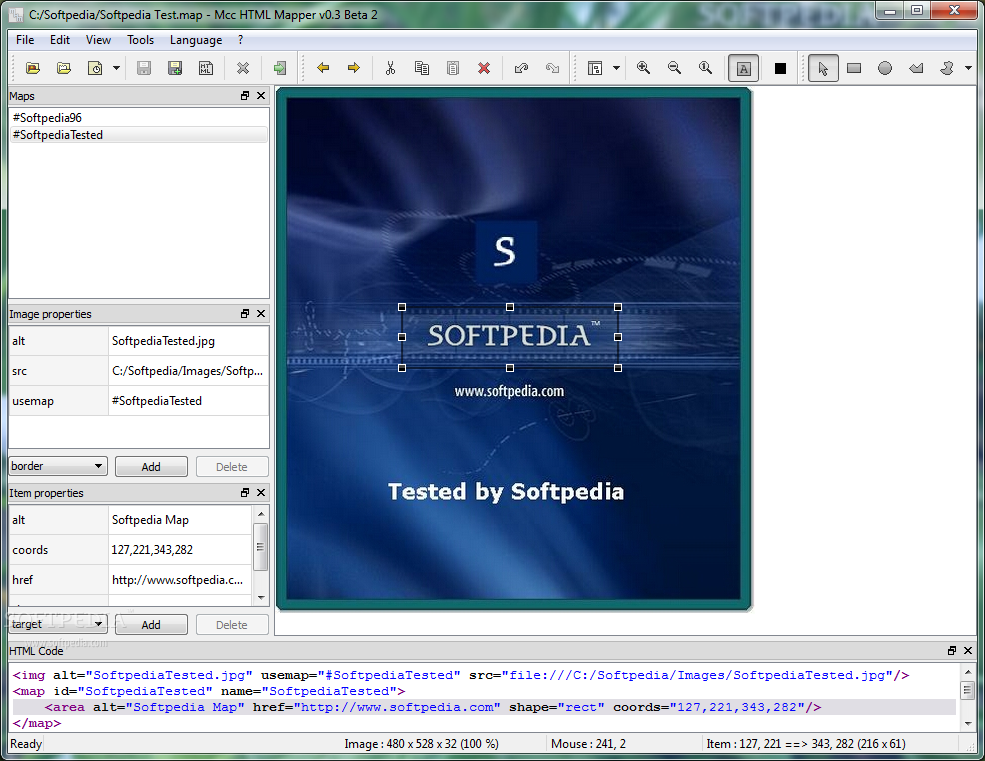
Task: Open the File menu
Action: point(25,40)
